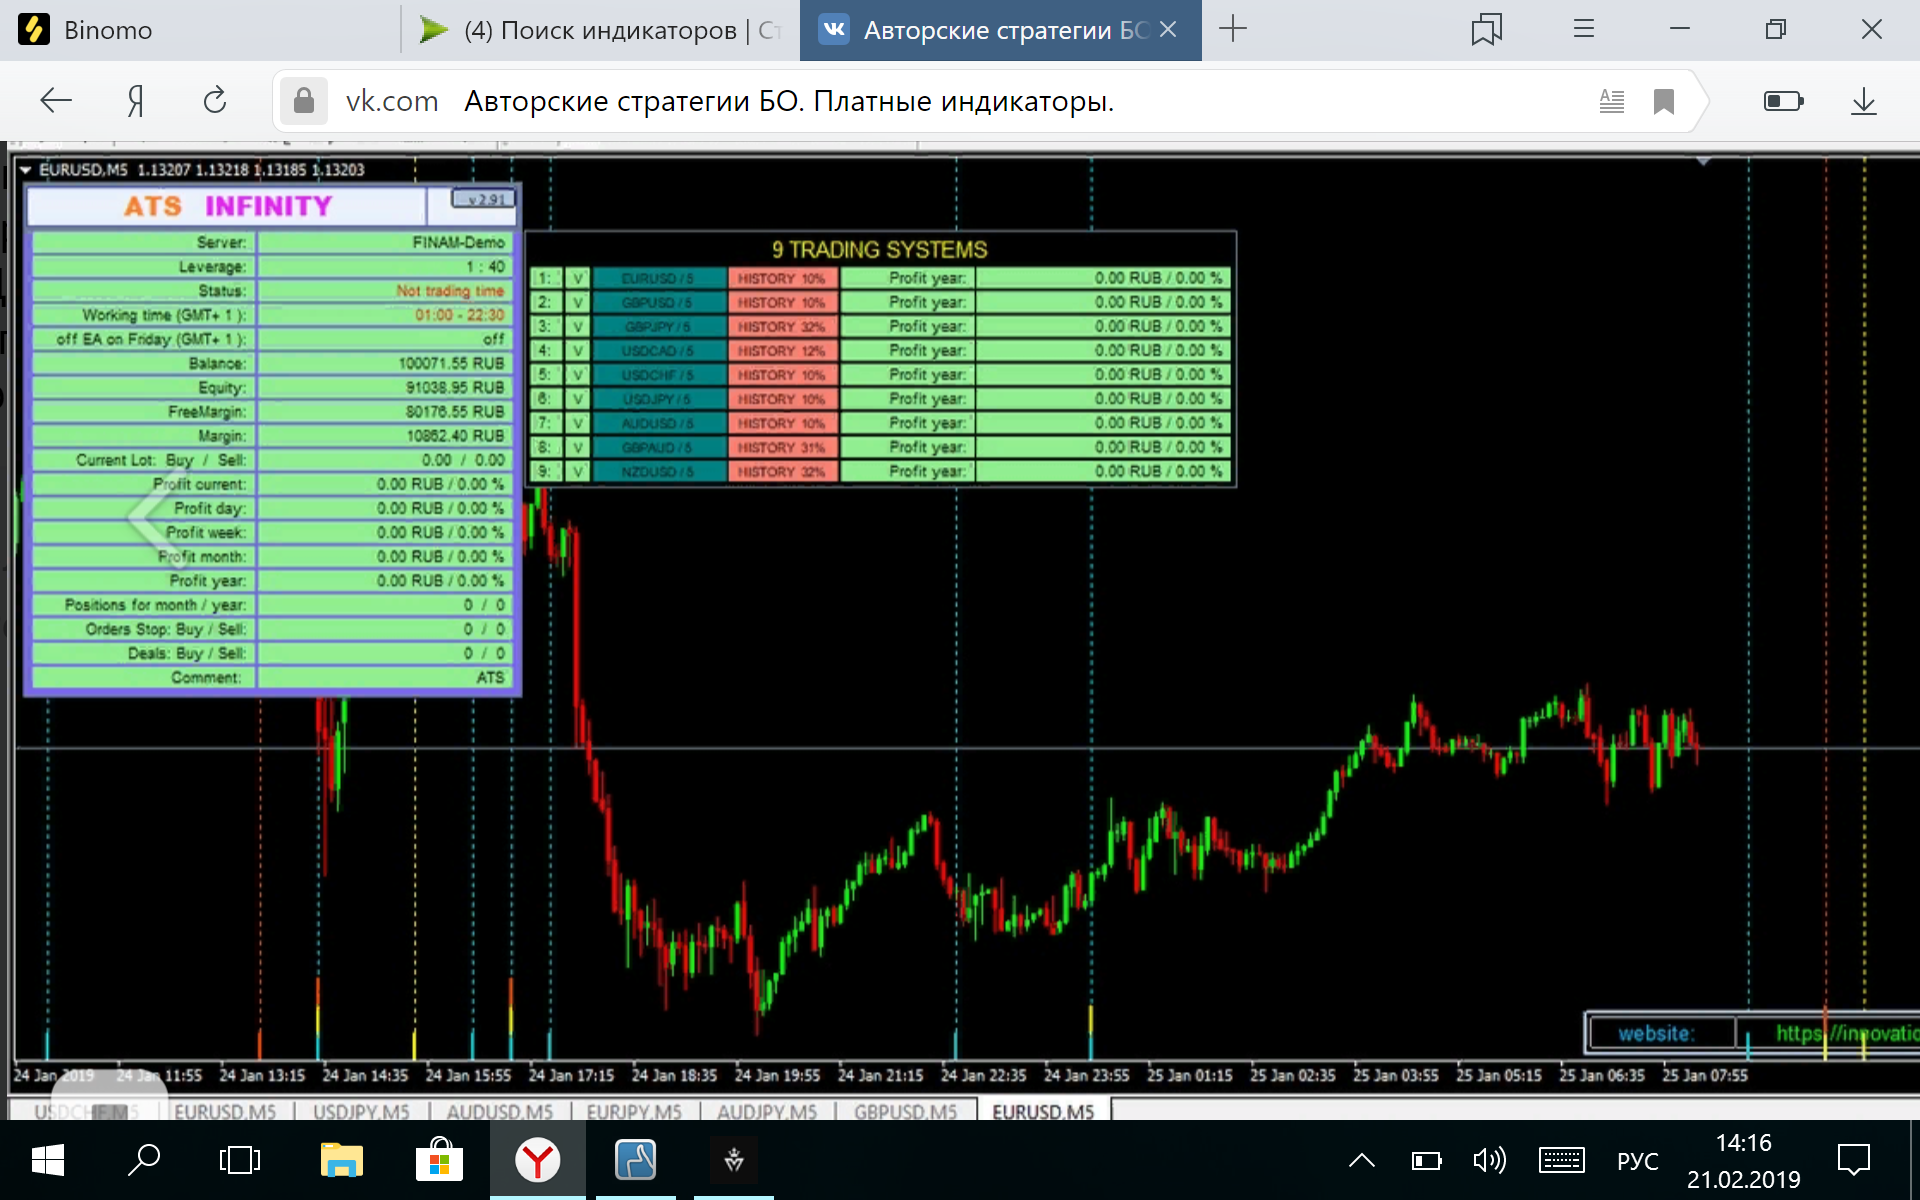Viewport: 1920px width, 1200px height.
Task: Toggle the V checkbox for EURUSD system 1
Action: pyautogui.click(x=577, y=278)
